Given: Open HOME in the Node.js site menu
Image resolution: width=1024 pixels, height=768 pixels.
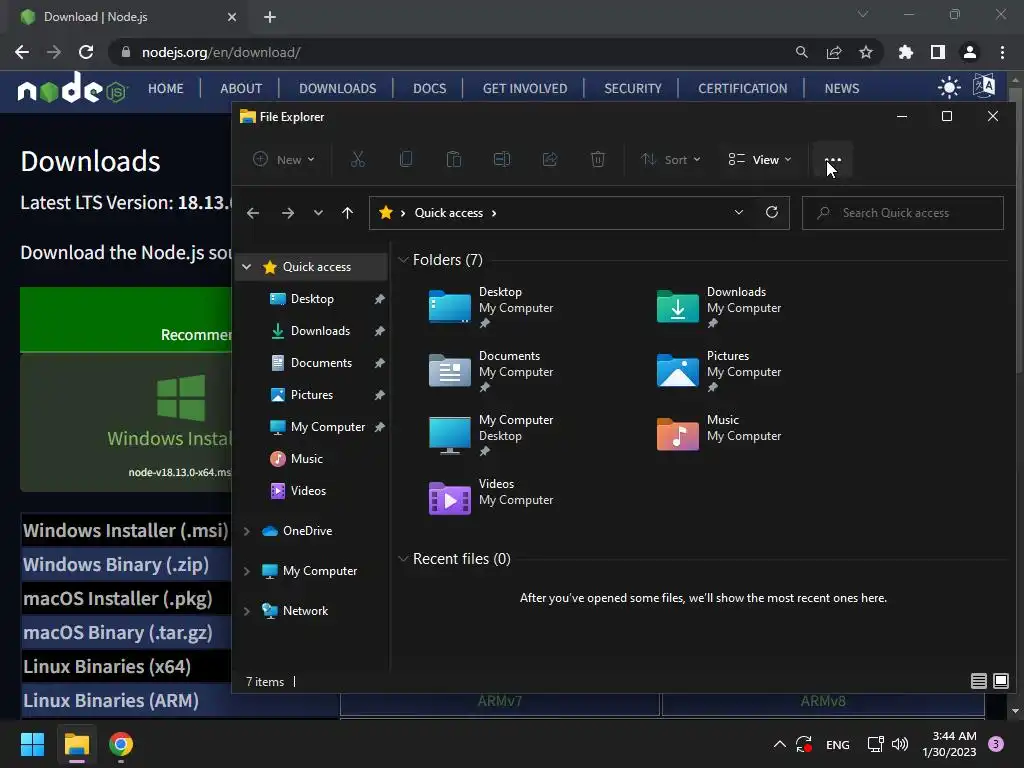Looking at the screenshot, I should click(x=166, y=88).
